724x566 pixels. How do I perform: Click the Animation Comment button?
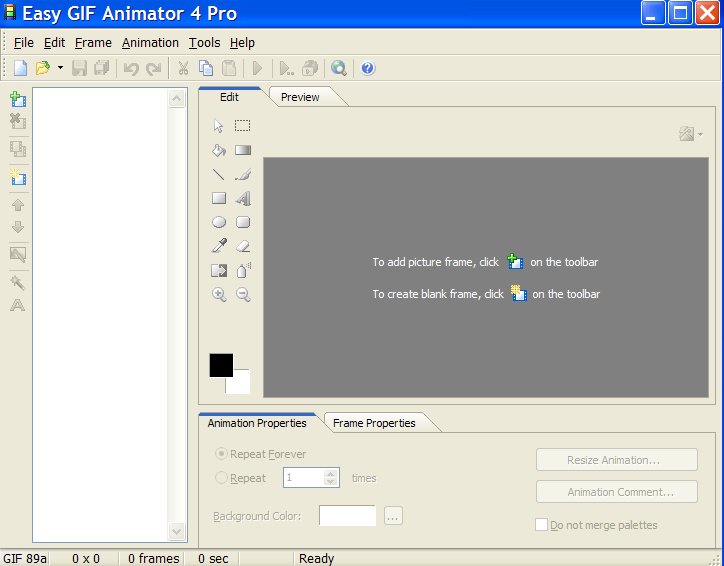tap(616, 492)
